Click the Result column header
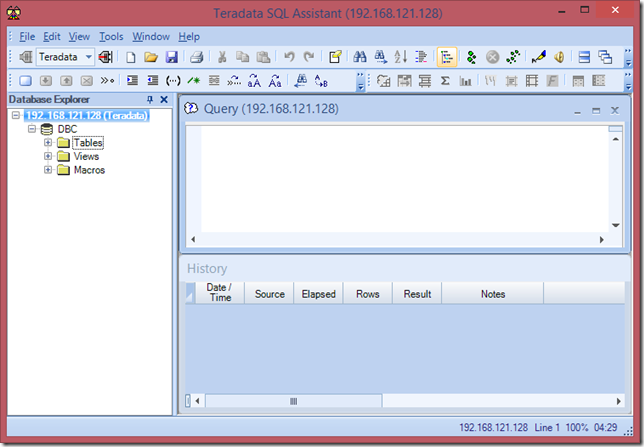This screenshot has height=447, width=644. point(417,293)
